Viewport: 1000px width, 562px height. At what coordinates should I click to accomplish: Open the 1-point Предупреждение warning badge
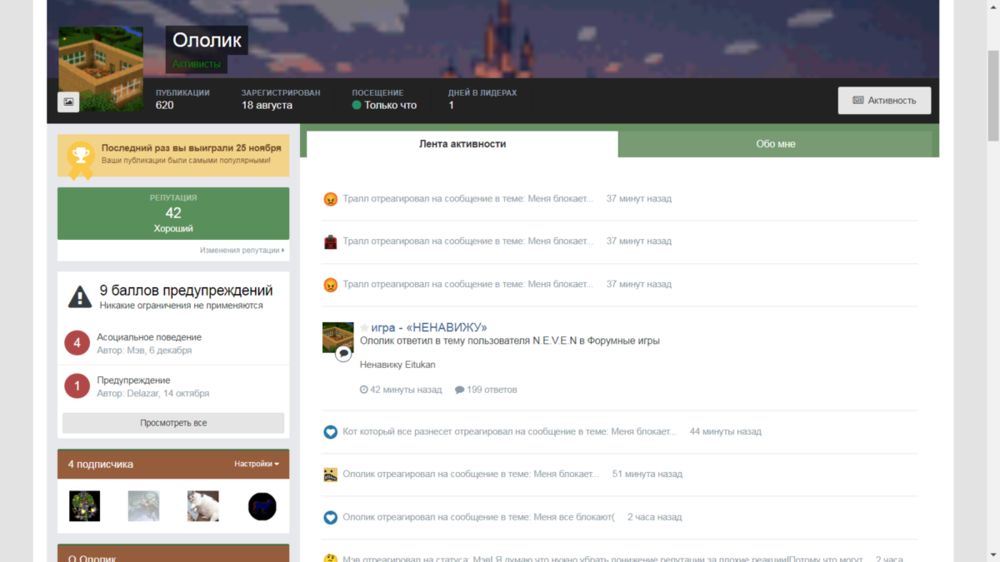pyautogui.click(x=77, y=386)
